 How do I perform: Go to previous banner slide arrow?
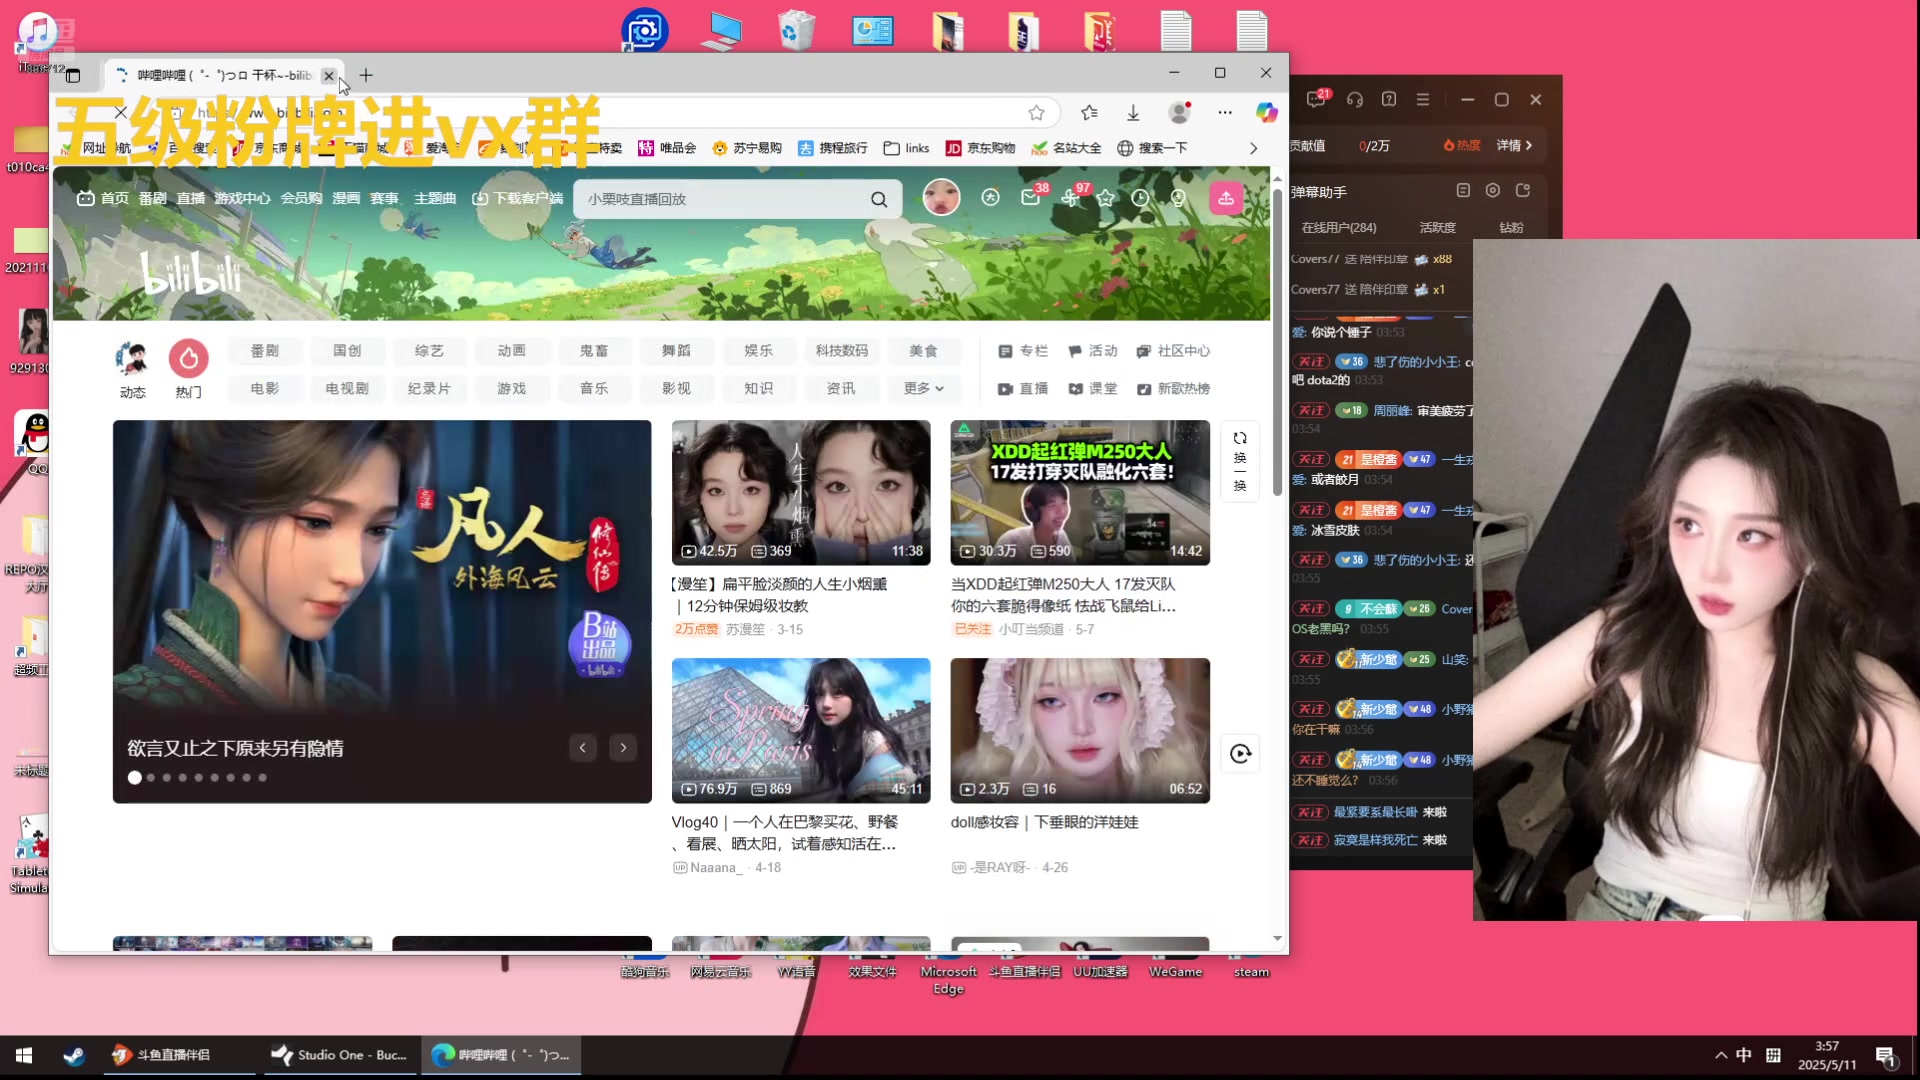583,748
